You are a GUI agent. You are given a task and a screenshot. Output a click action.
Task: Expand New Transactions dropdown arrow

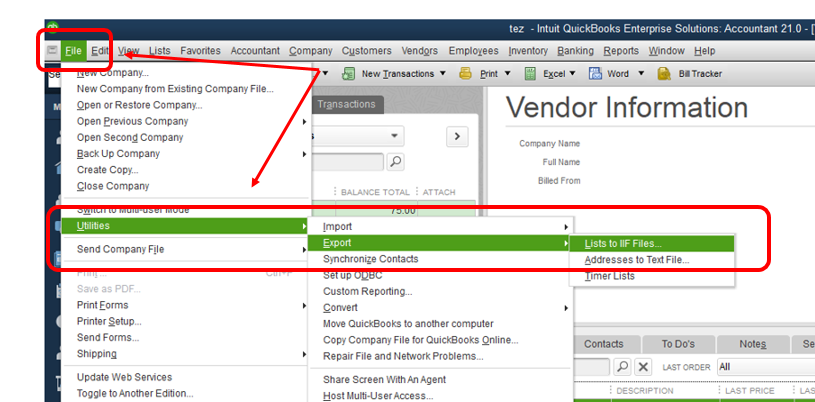coord(443,74)
